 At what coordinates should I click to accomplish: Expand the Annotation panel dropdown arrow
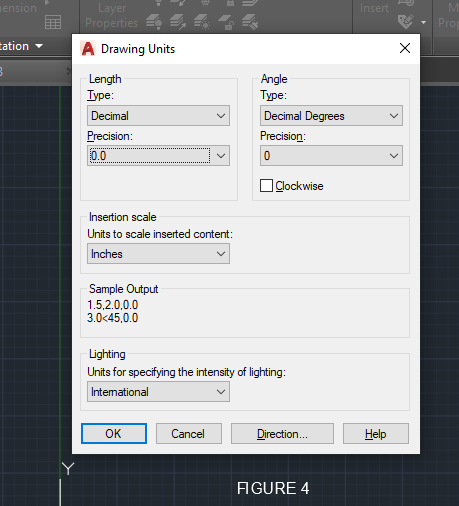(x=39, y=46)
